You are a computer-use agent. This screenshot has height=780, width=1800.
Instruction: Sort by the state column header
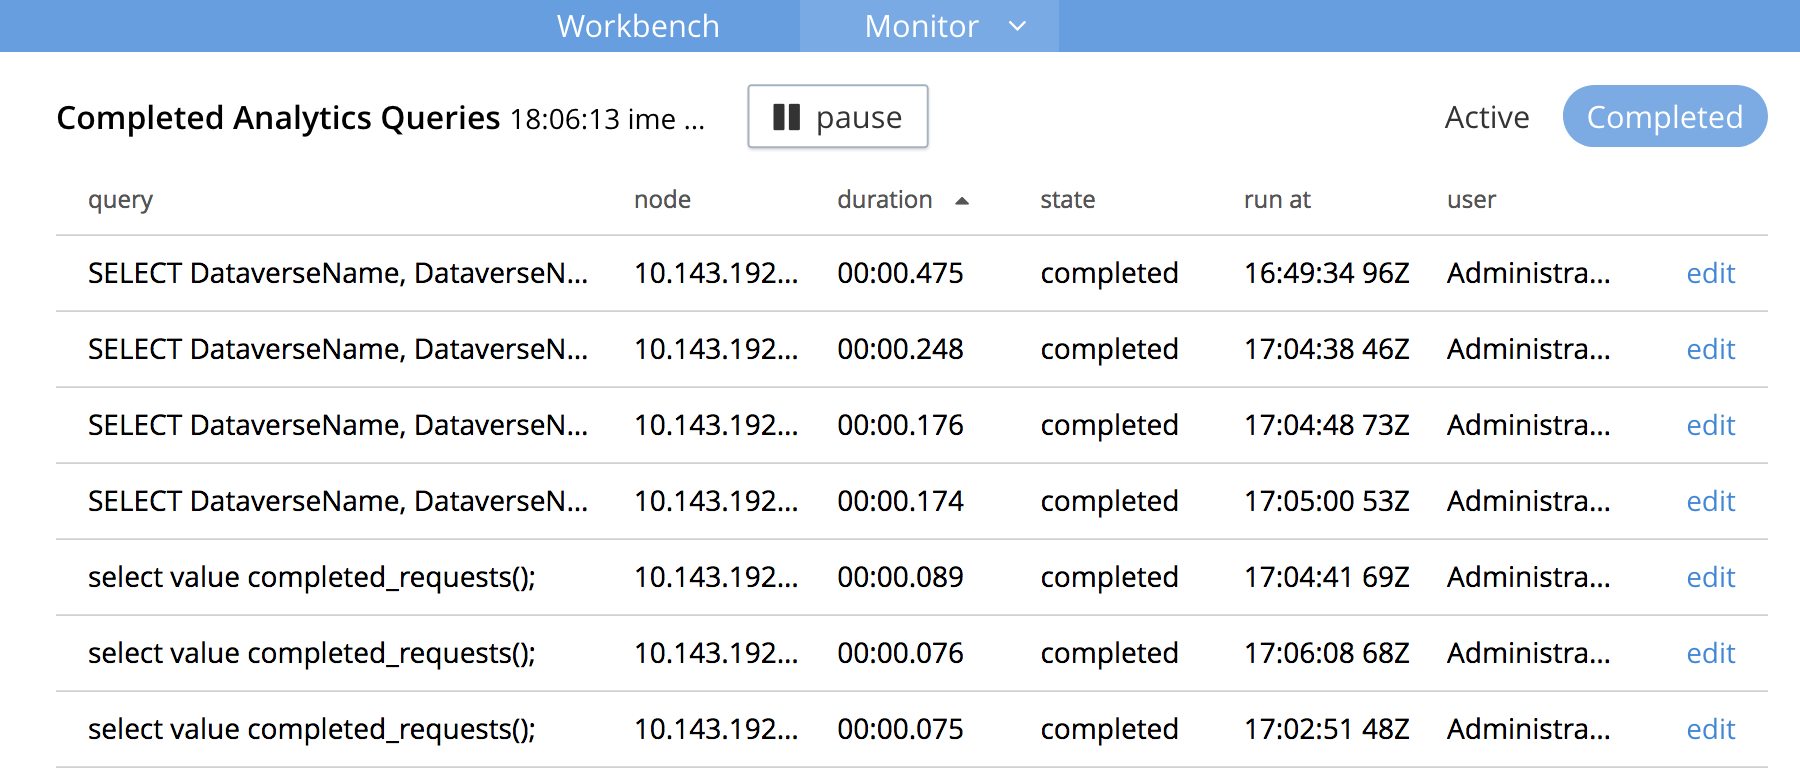[1067, 200]
